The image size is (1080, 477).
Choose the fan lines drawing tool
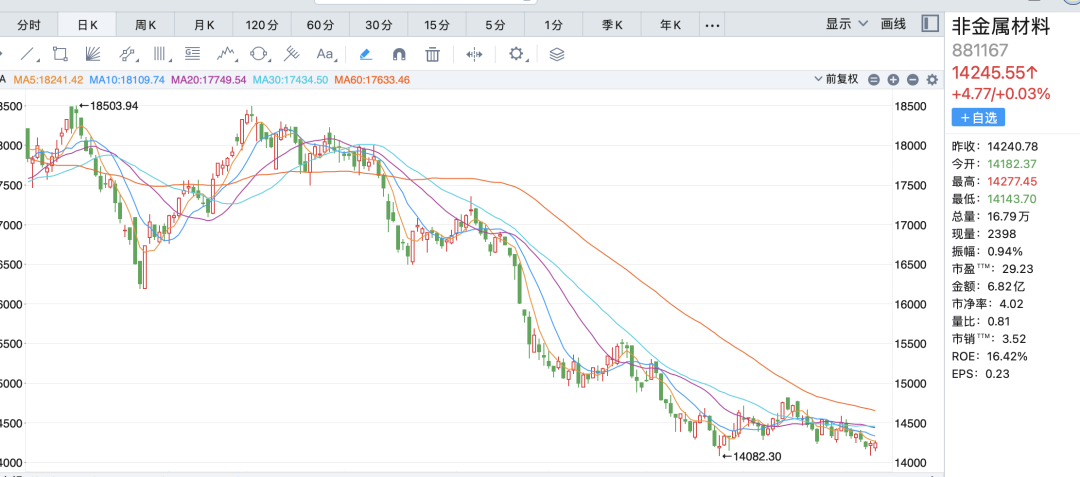(93, 54)
